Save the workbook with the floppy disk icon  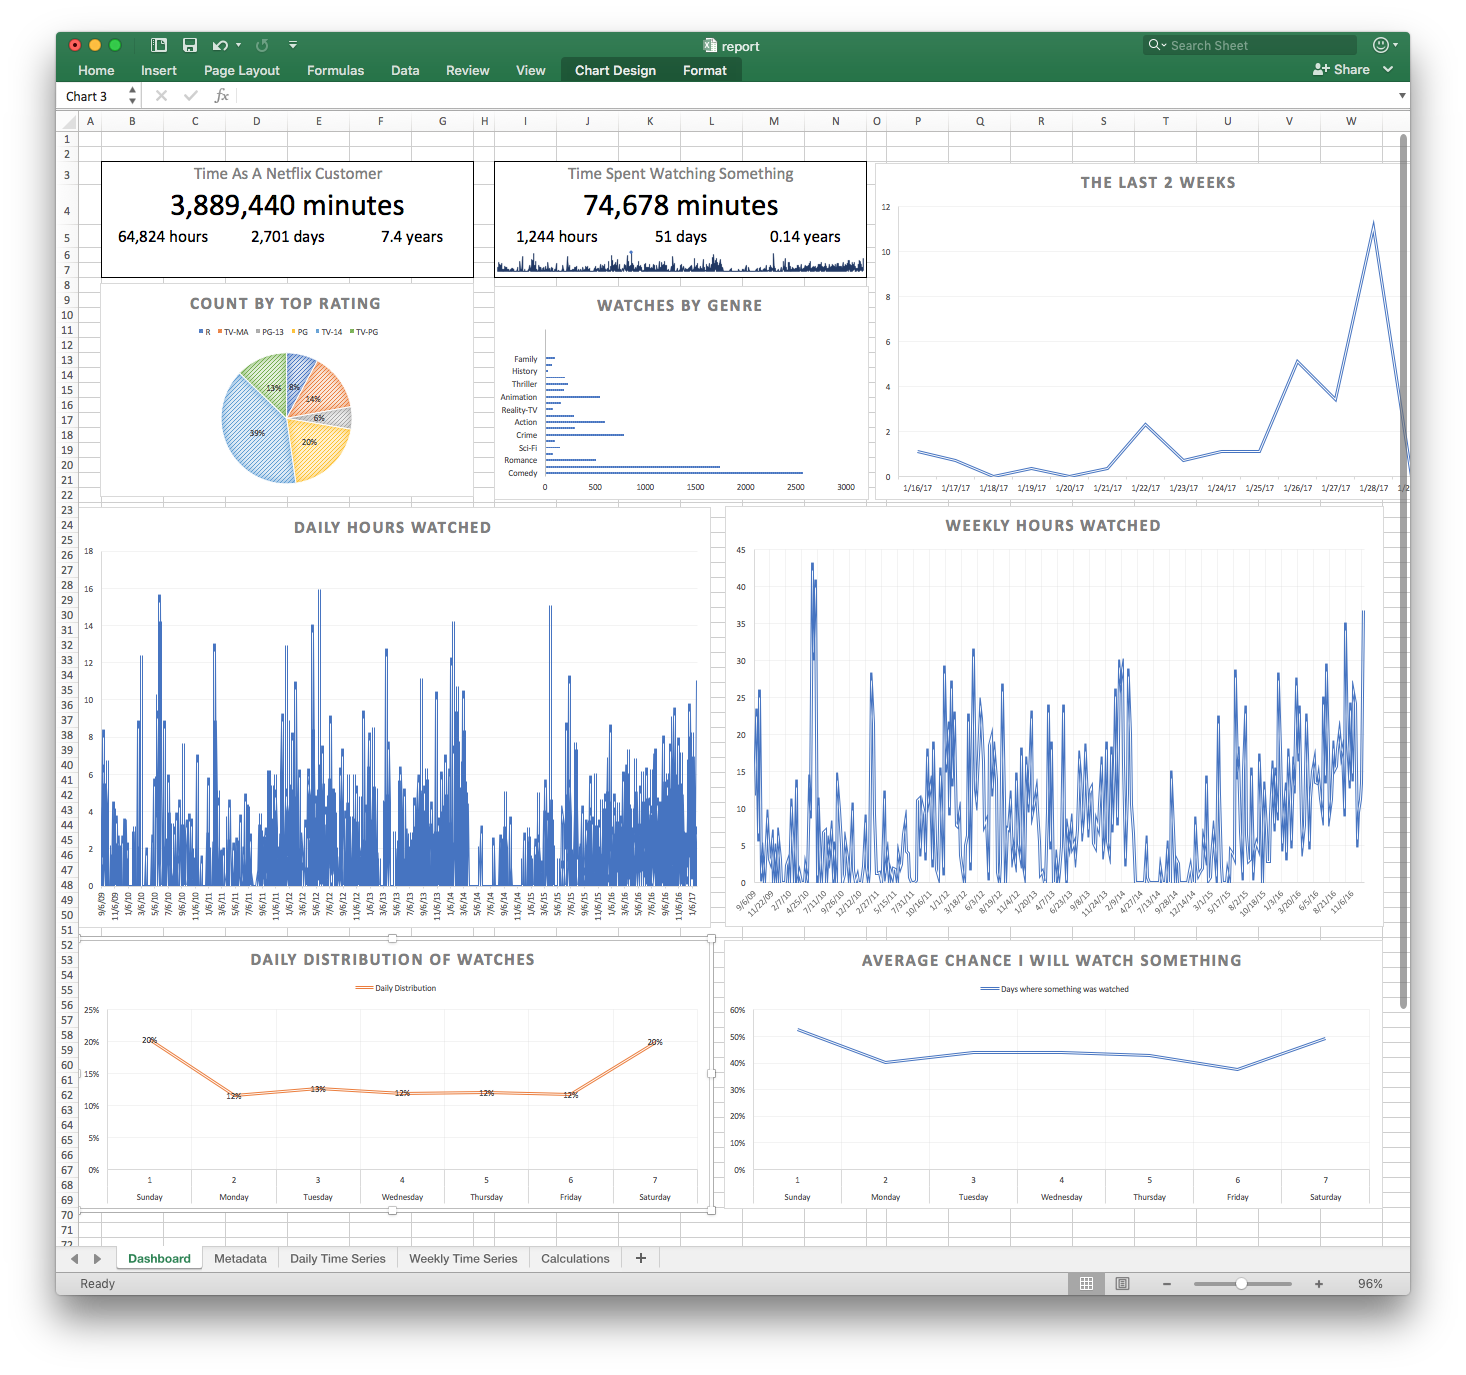click(190, 45)
